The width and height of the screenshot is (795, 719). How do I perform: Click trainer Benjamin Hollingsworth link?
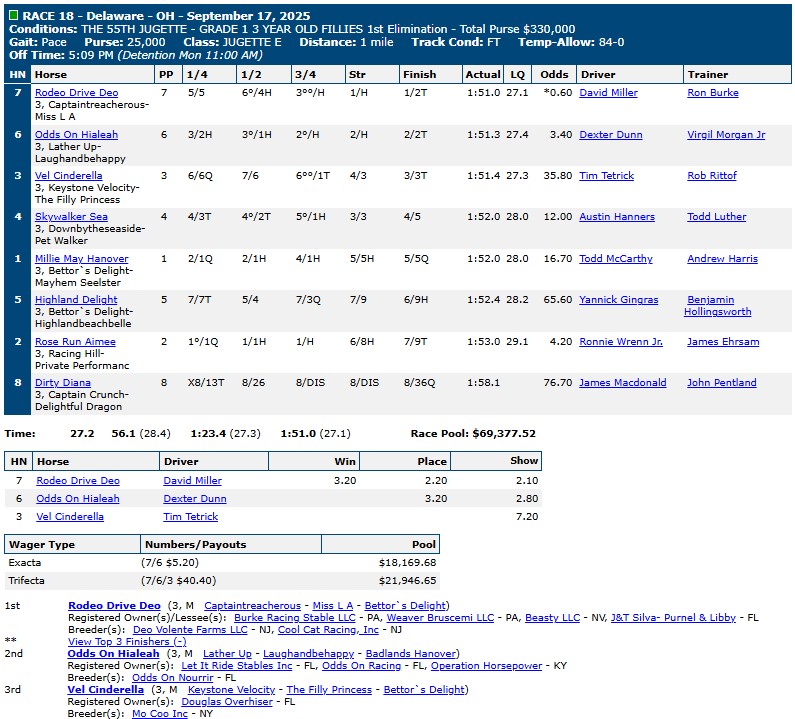(718, 306)
